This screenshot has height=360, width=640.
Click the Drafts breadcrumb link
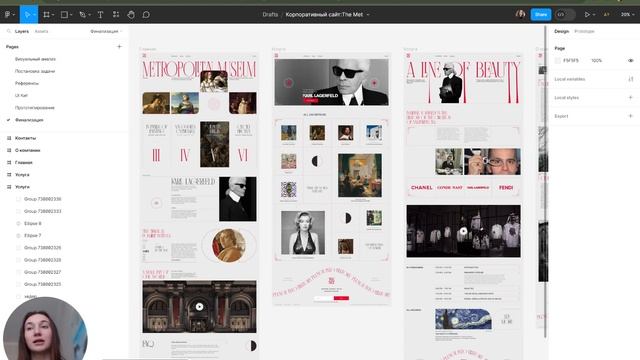[270, 14]
